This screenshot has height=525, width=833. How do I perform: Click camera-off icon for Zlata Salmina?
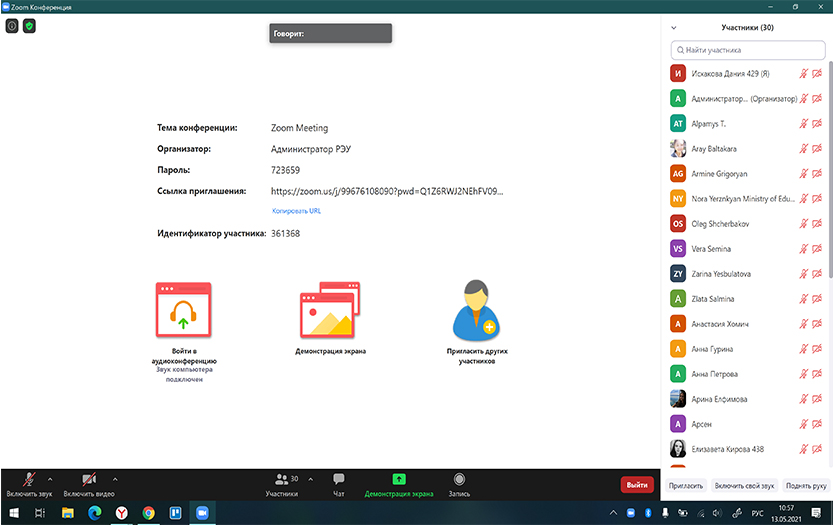[817, 298]
